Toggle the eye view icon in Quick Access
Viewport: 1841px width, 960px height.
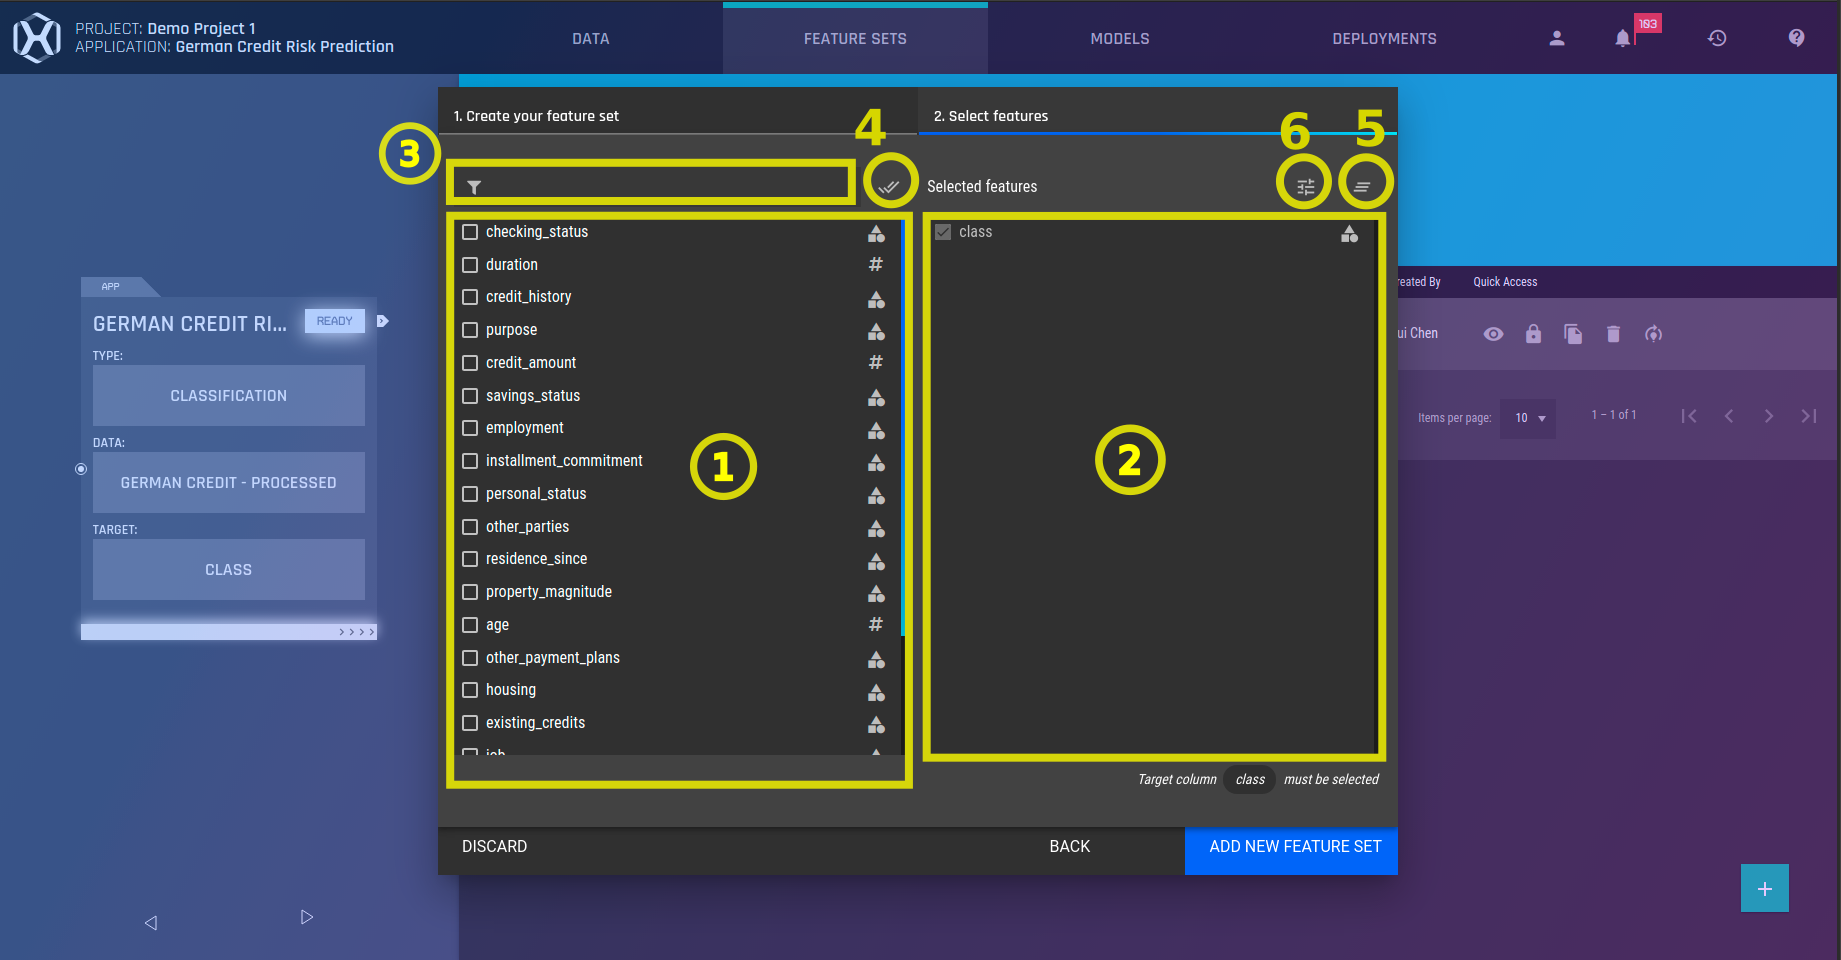click(1493, 334)
